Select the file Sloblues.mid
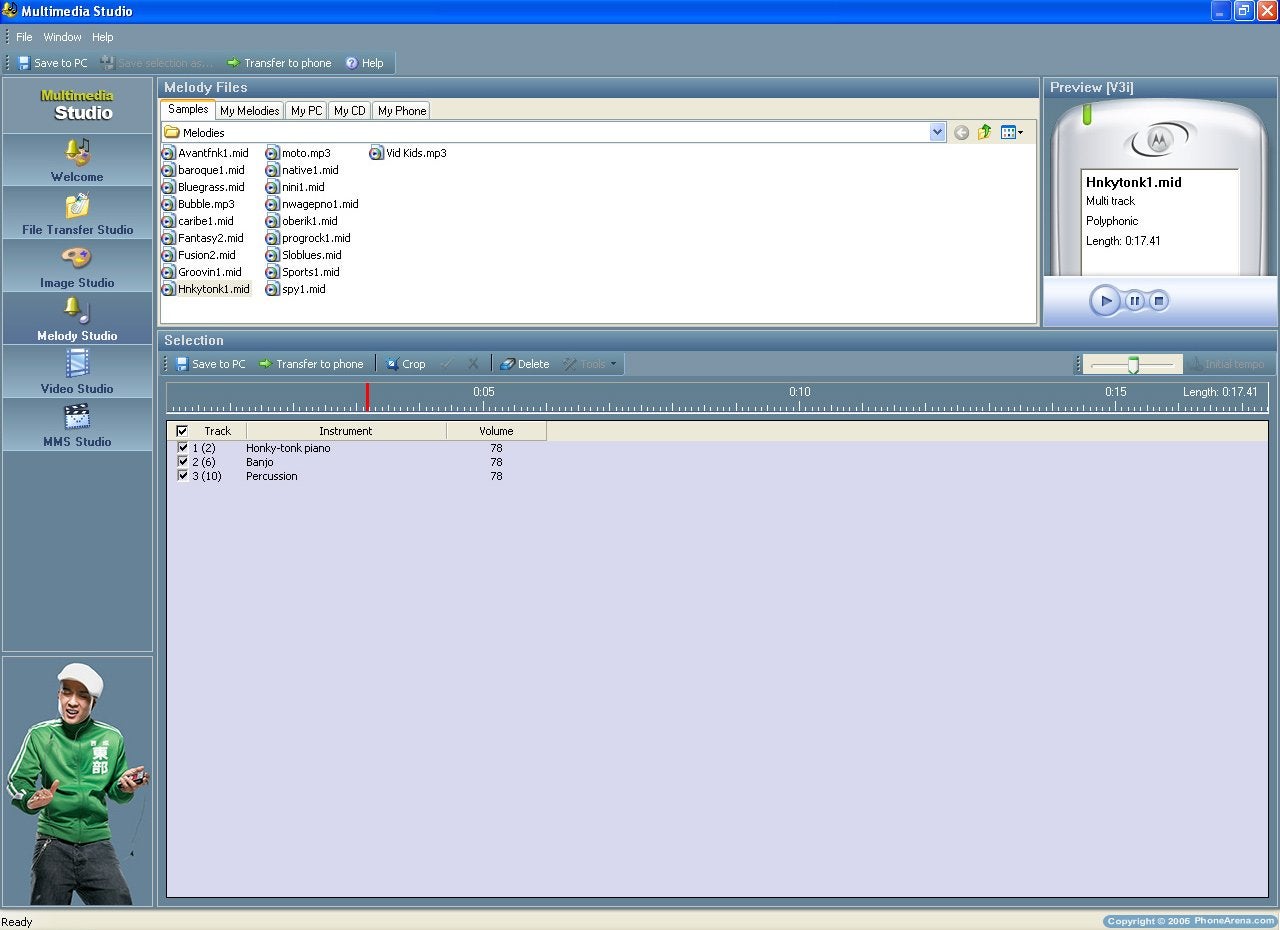The height and width of the screenshot is (930, 1280). click(304, 255)
